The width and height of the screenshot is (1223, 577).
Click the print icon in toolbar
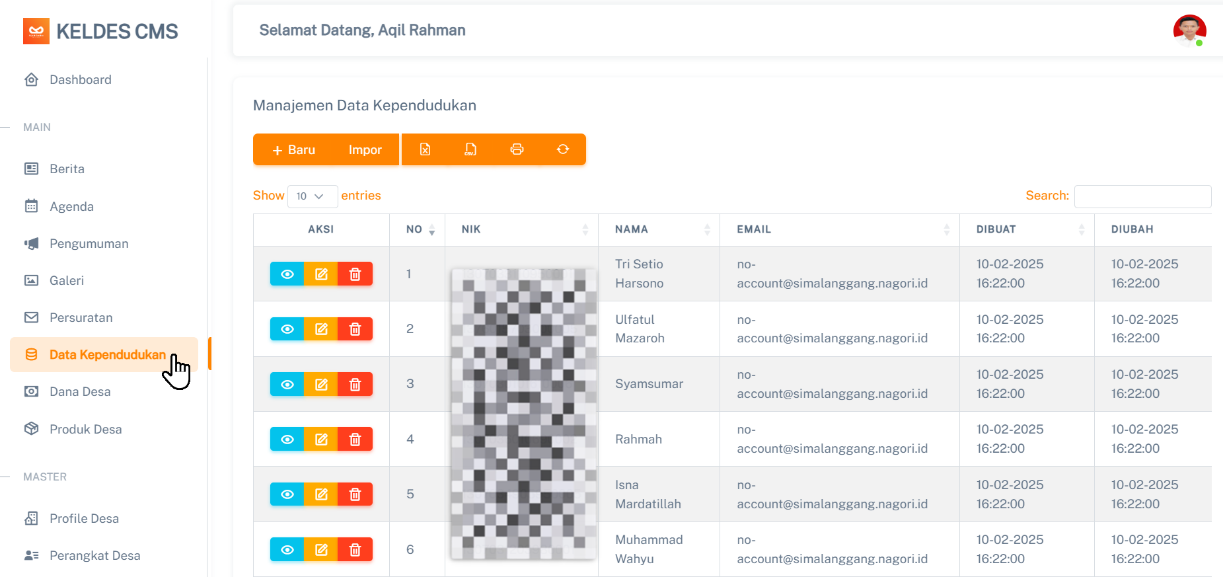[517, 150]
